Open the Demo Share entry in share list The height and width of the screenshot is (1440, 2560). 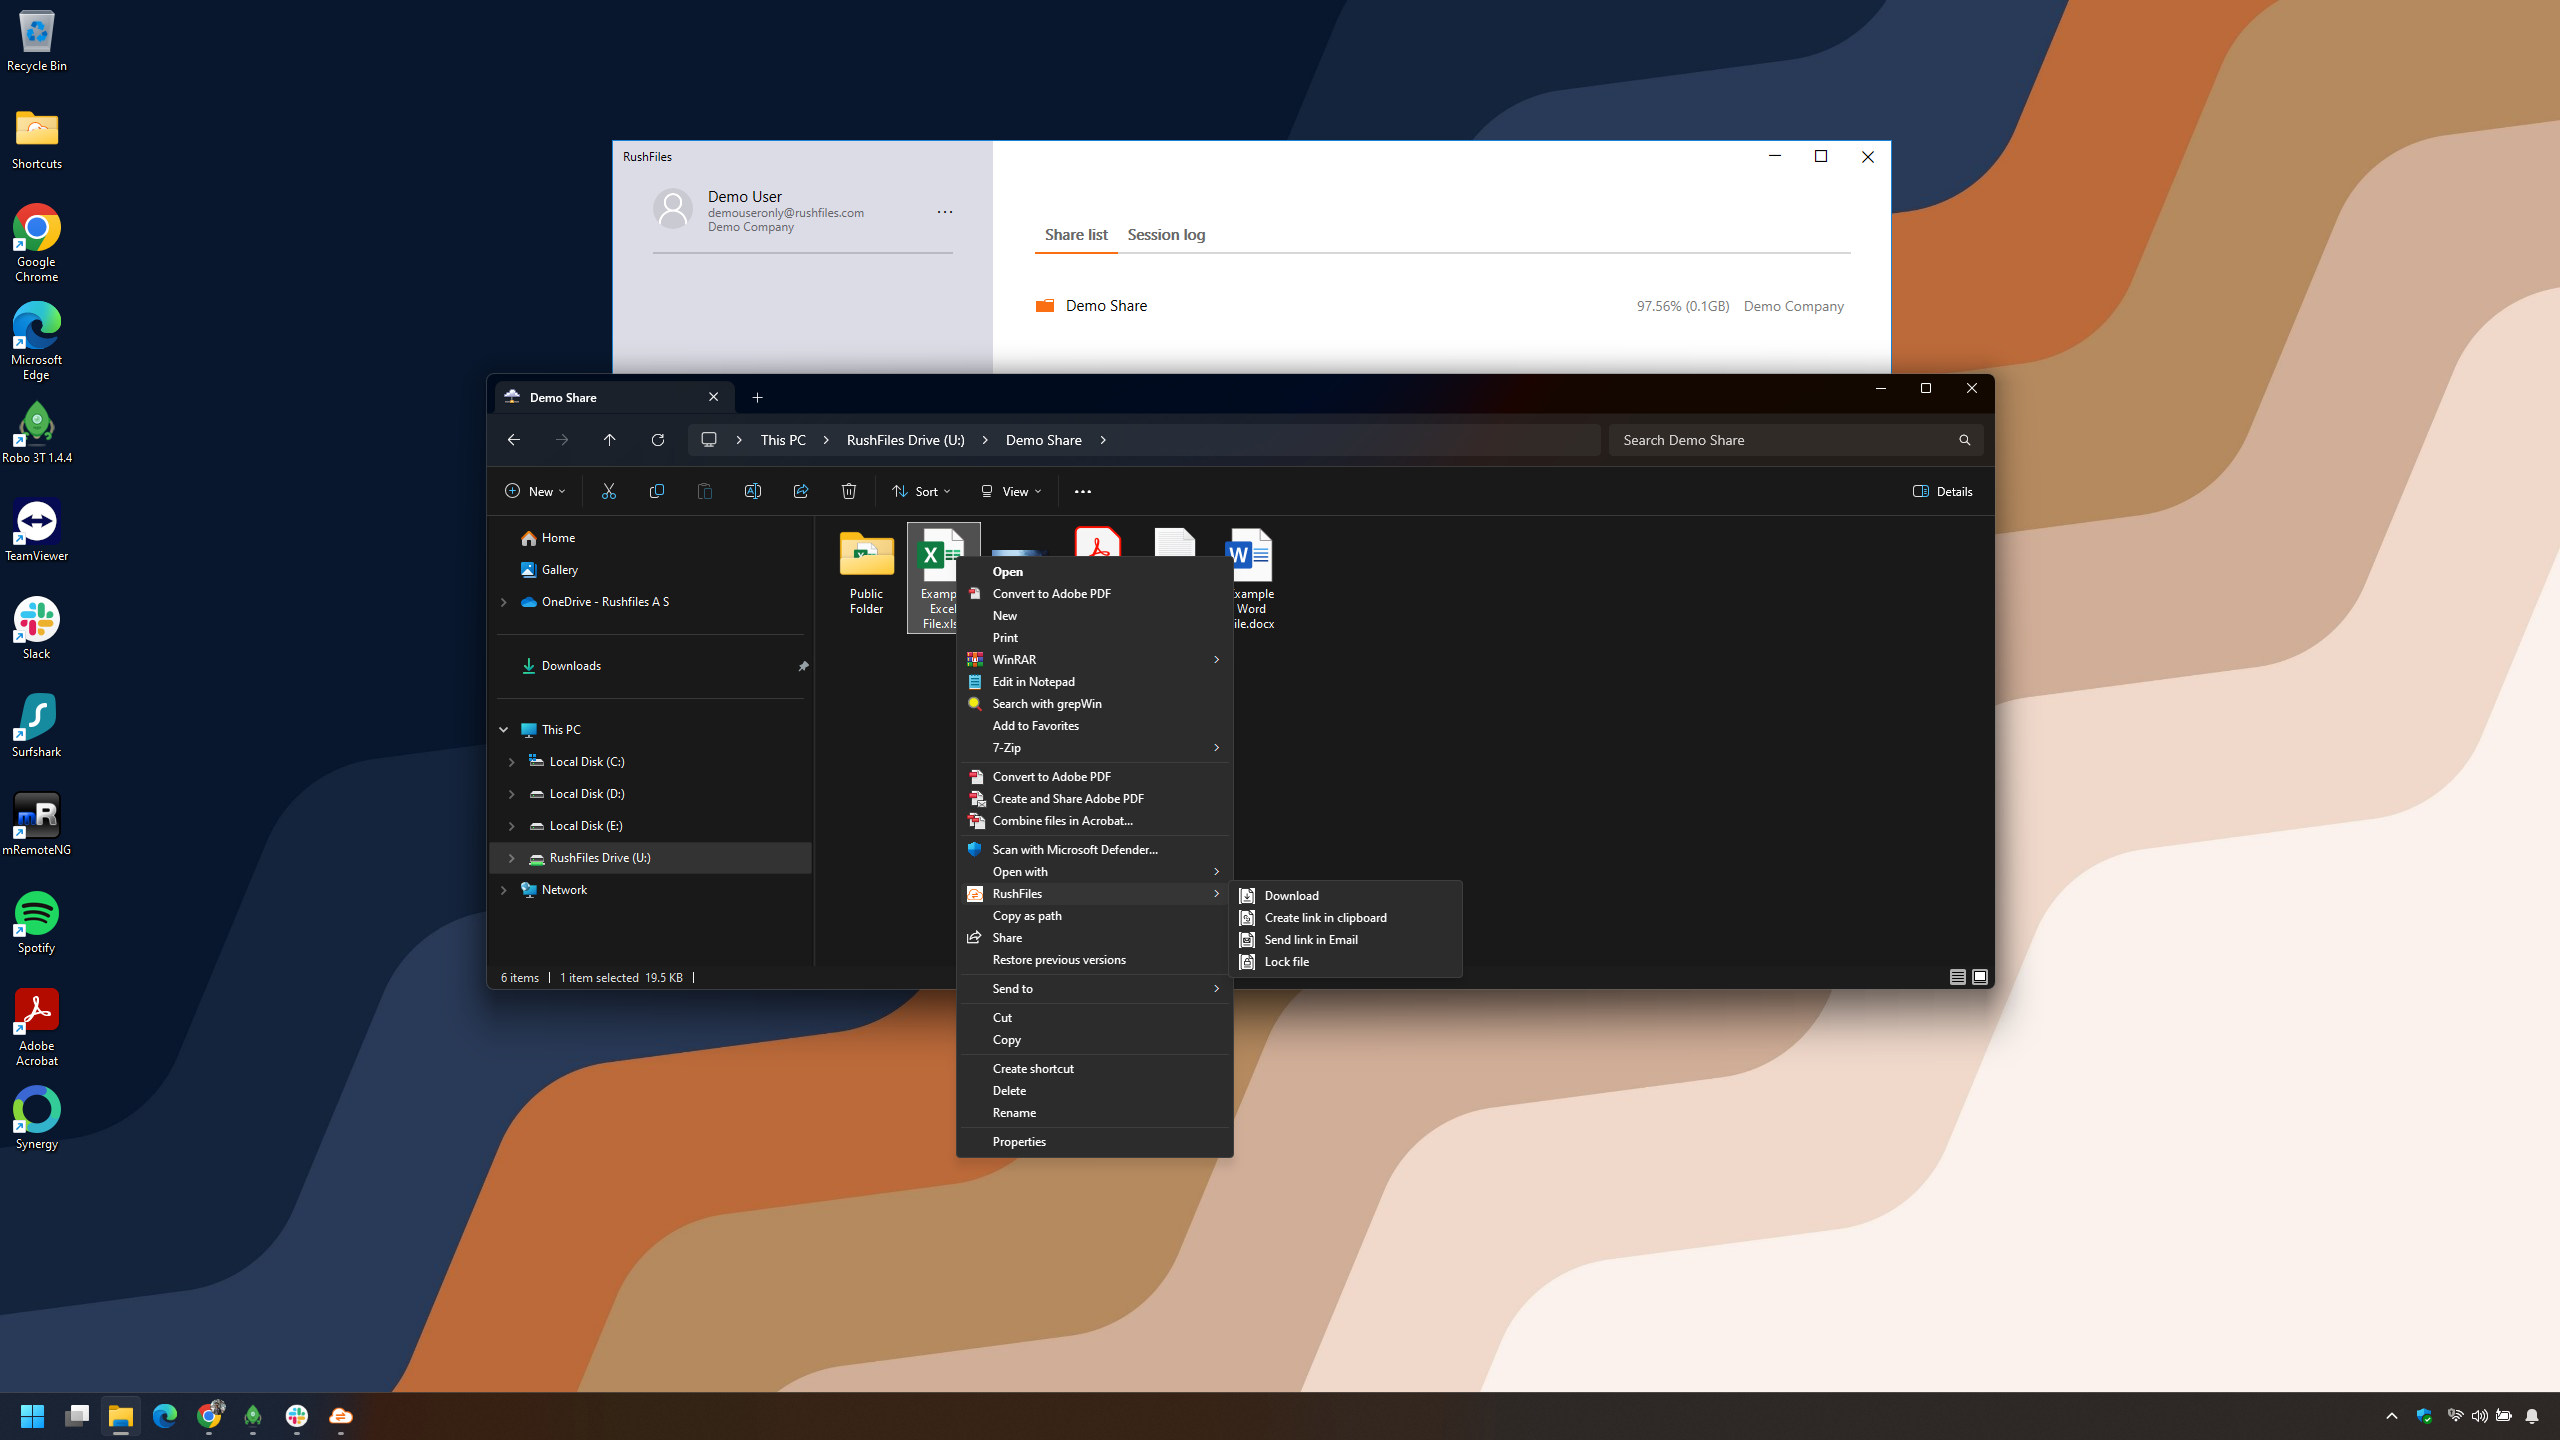pos(1106,306)
